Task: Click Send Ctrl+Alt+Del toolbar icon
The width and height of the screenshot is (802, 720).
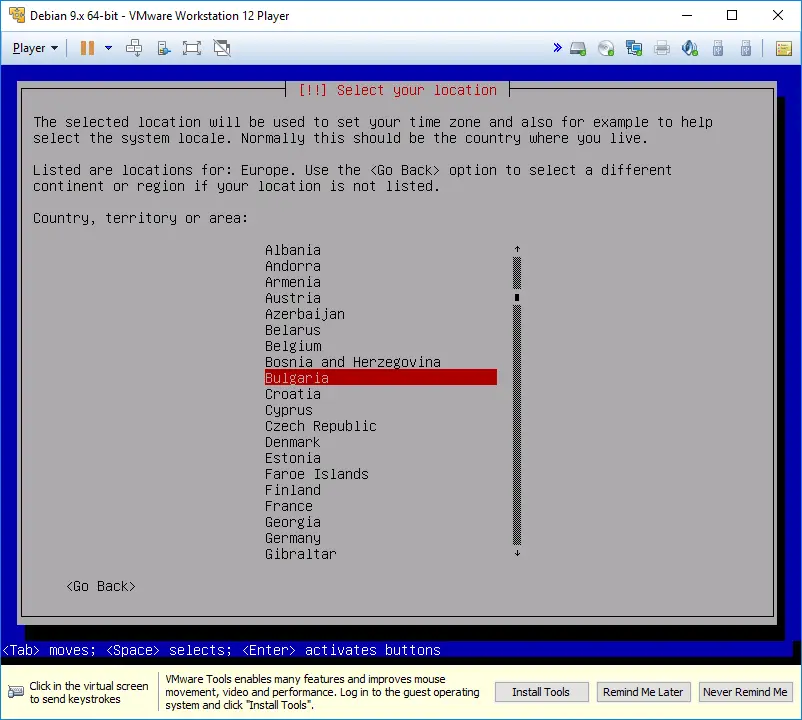Action: tap(134, 48)
